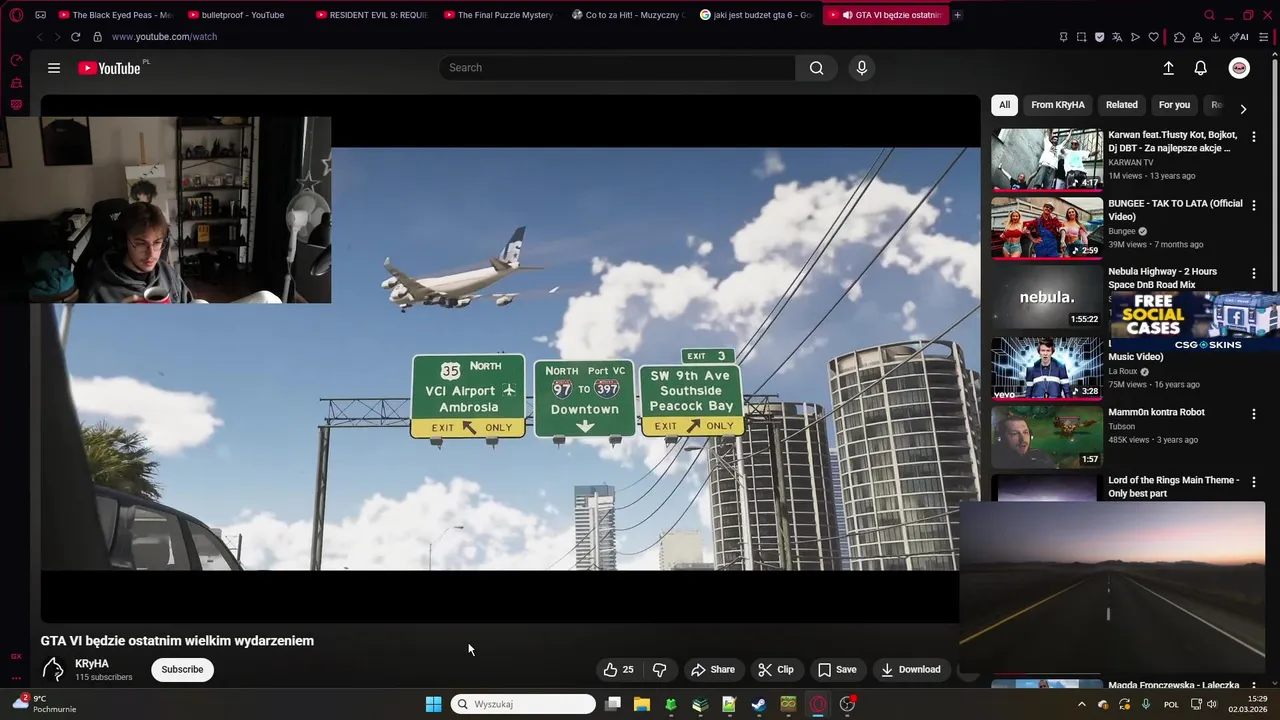Open File Explorer from the taskbar
1280x720 pixels.
pyautogui.click(x=642, y=704)
